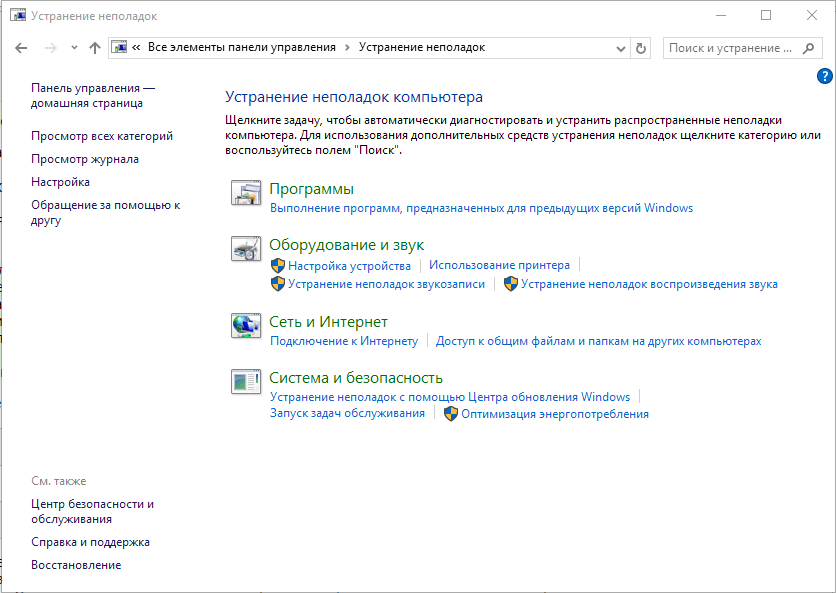This screenshot has width=836, height=593.
Task: Open Восстановление link in sidebar
Action: click(76, 565)
